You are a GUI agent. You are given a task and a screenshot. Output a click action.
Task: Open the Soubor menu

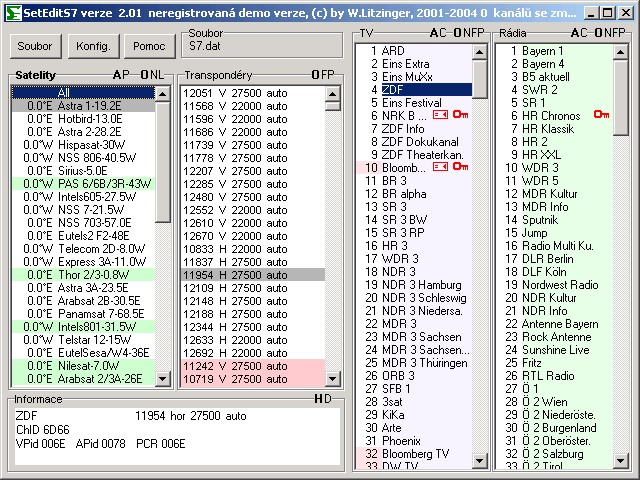[x=35, y=46]
